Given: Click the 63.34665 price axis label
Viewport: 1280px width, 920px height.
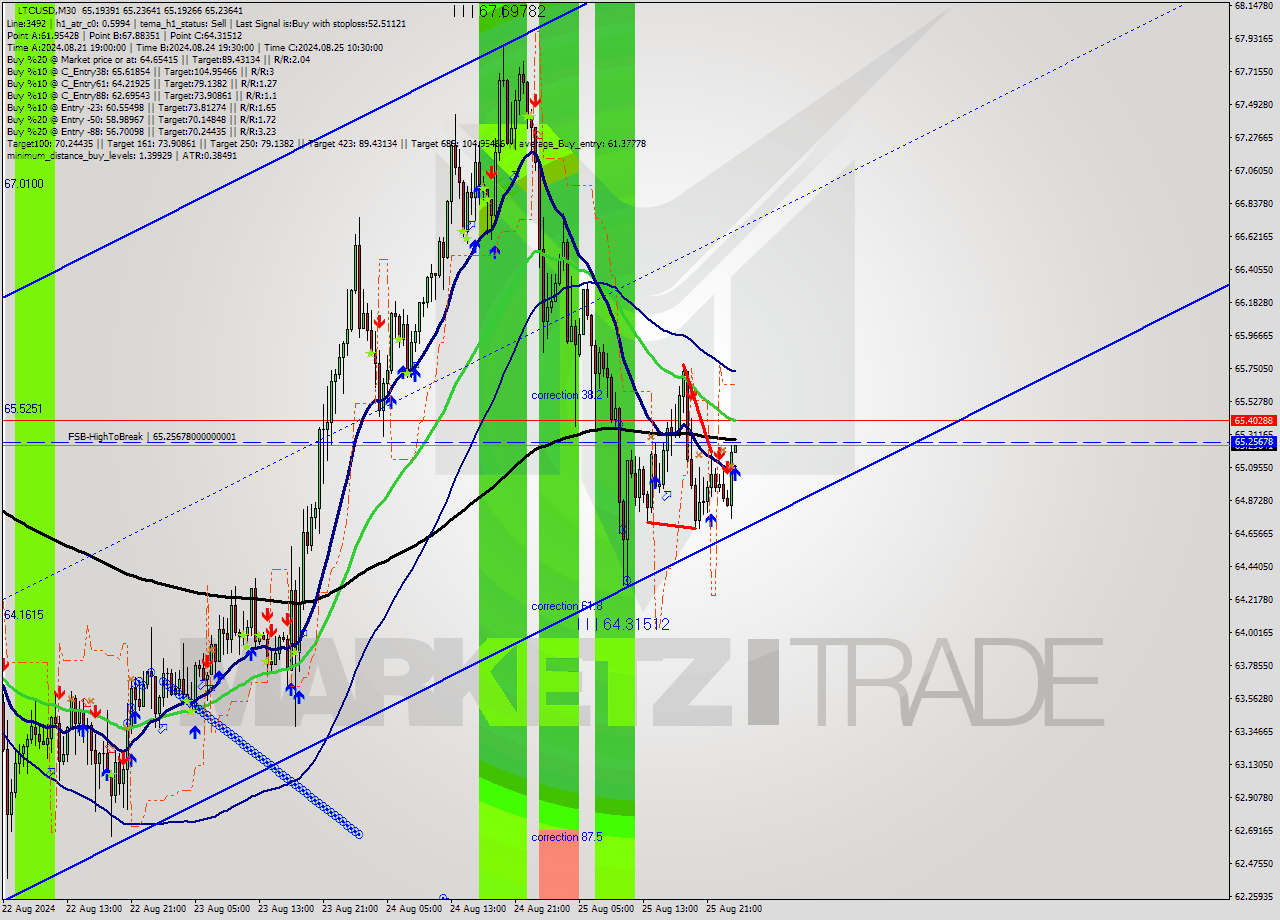Looking at the screenshot, I should coord(1254,731).
